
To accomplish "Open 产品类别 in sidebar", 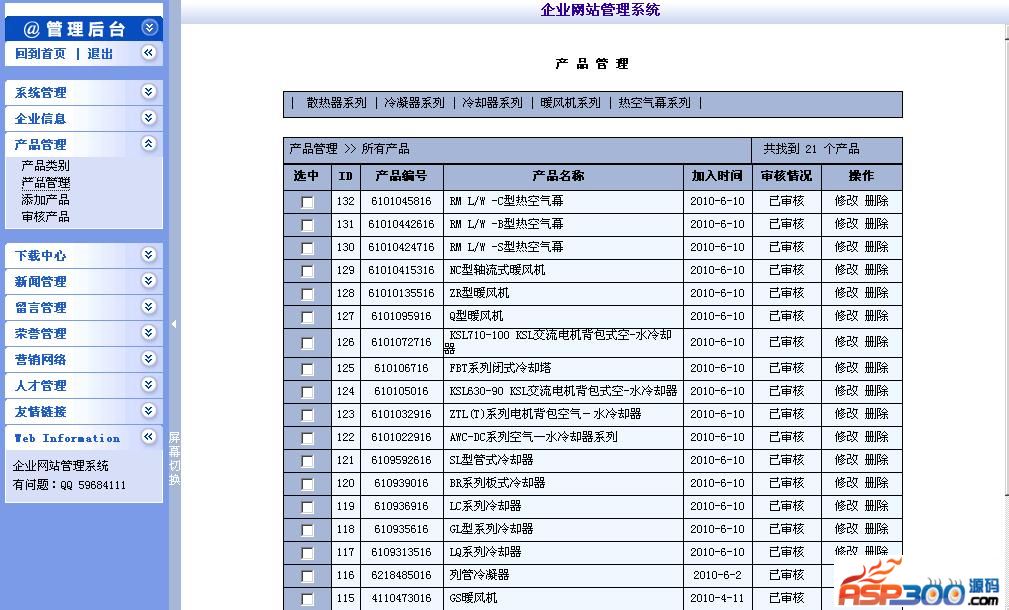I will [x=45, y=165].
